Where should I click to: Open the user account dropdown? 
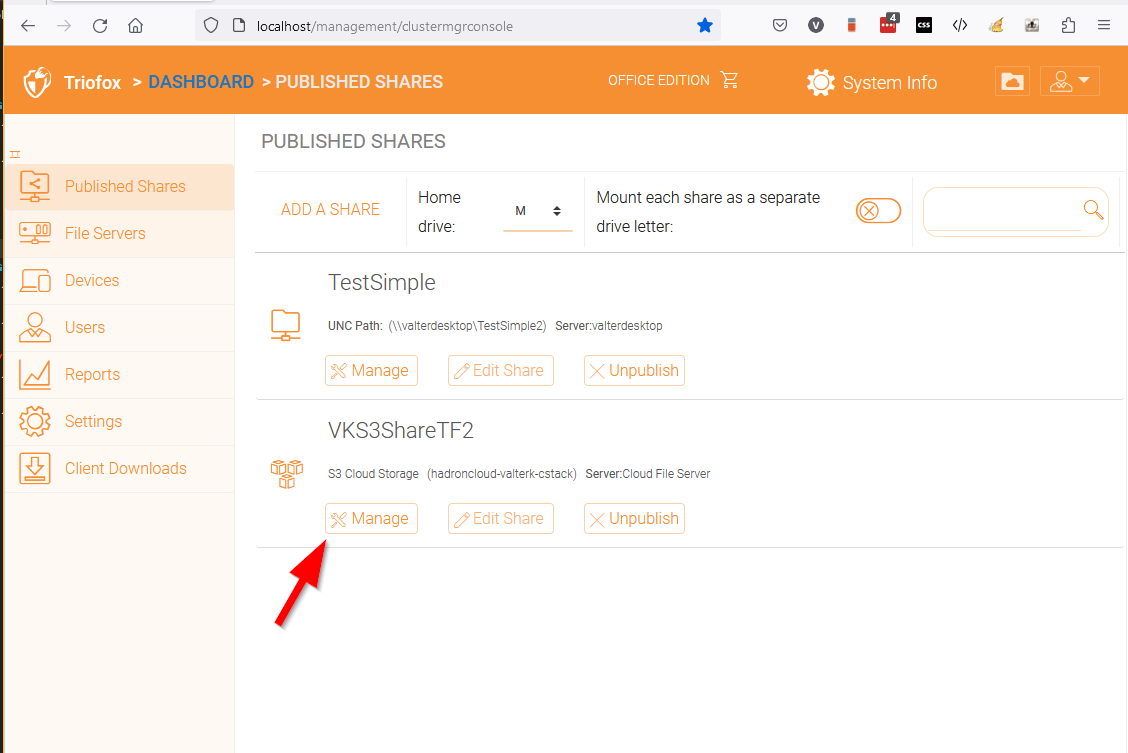pos(1070,81)
